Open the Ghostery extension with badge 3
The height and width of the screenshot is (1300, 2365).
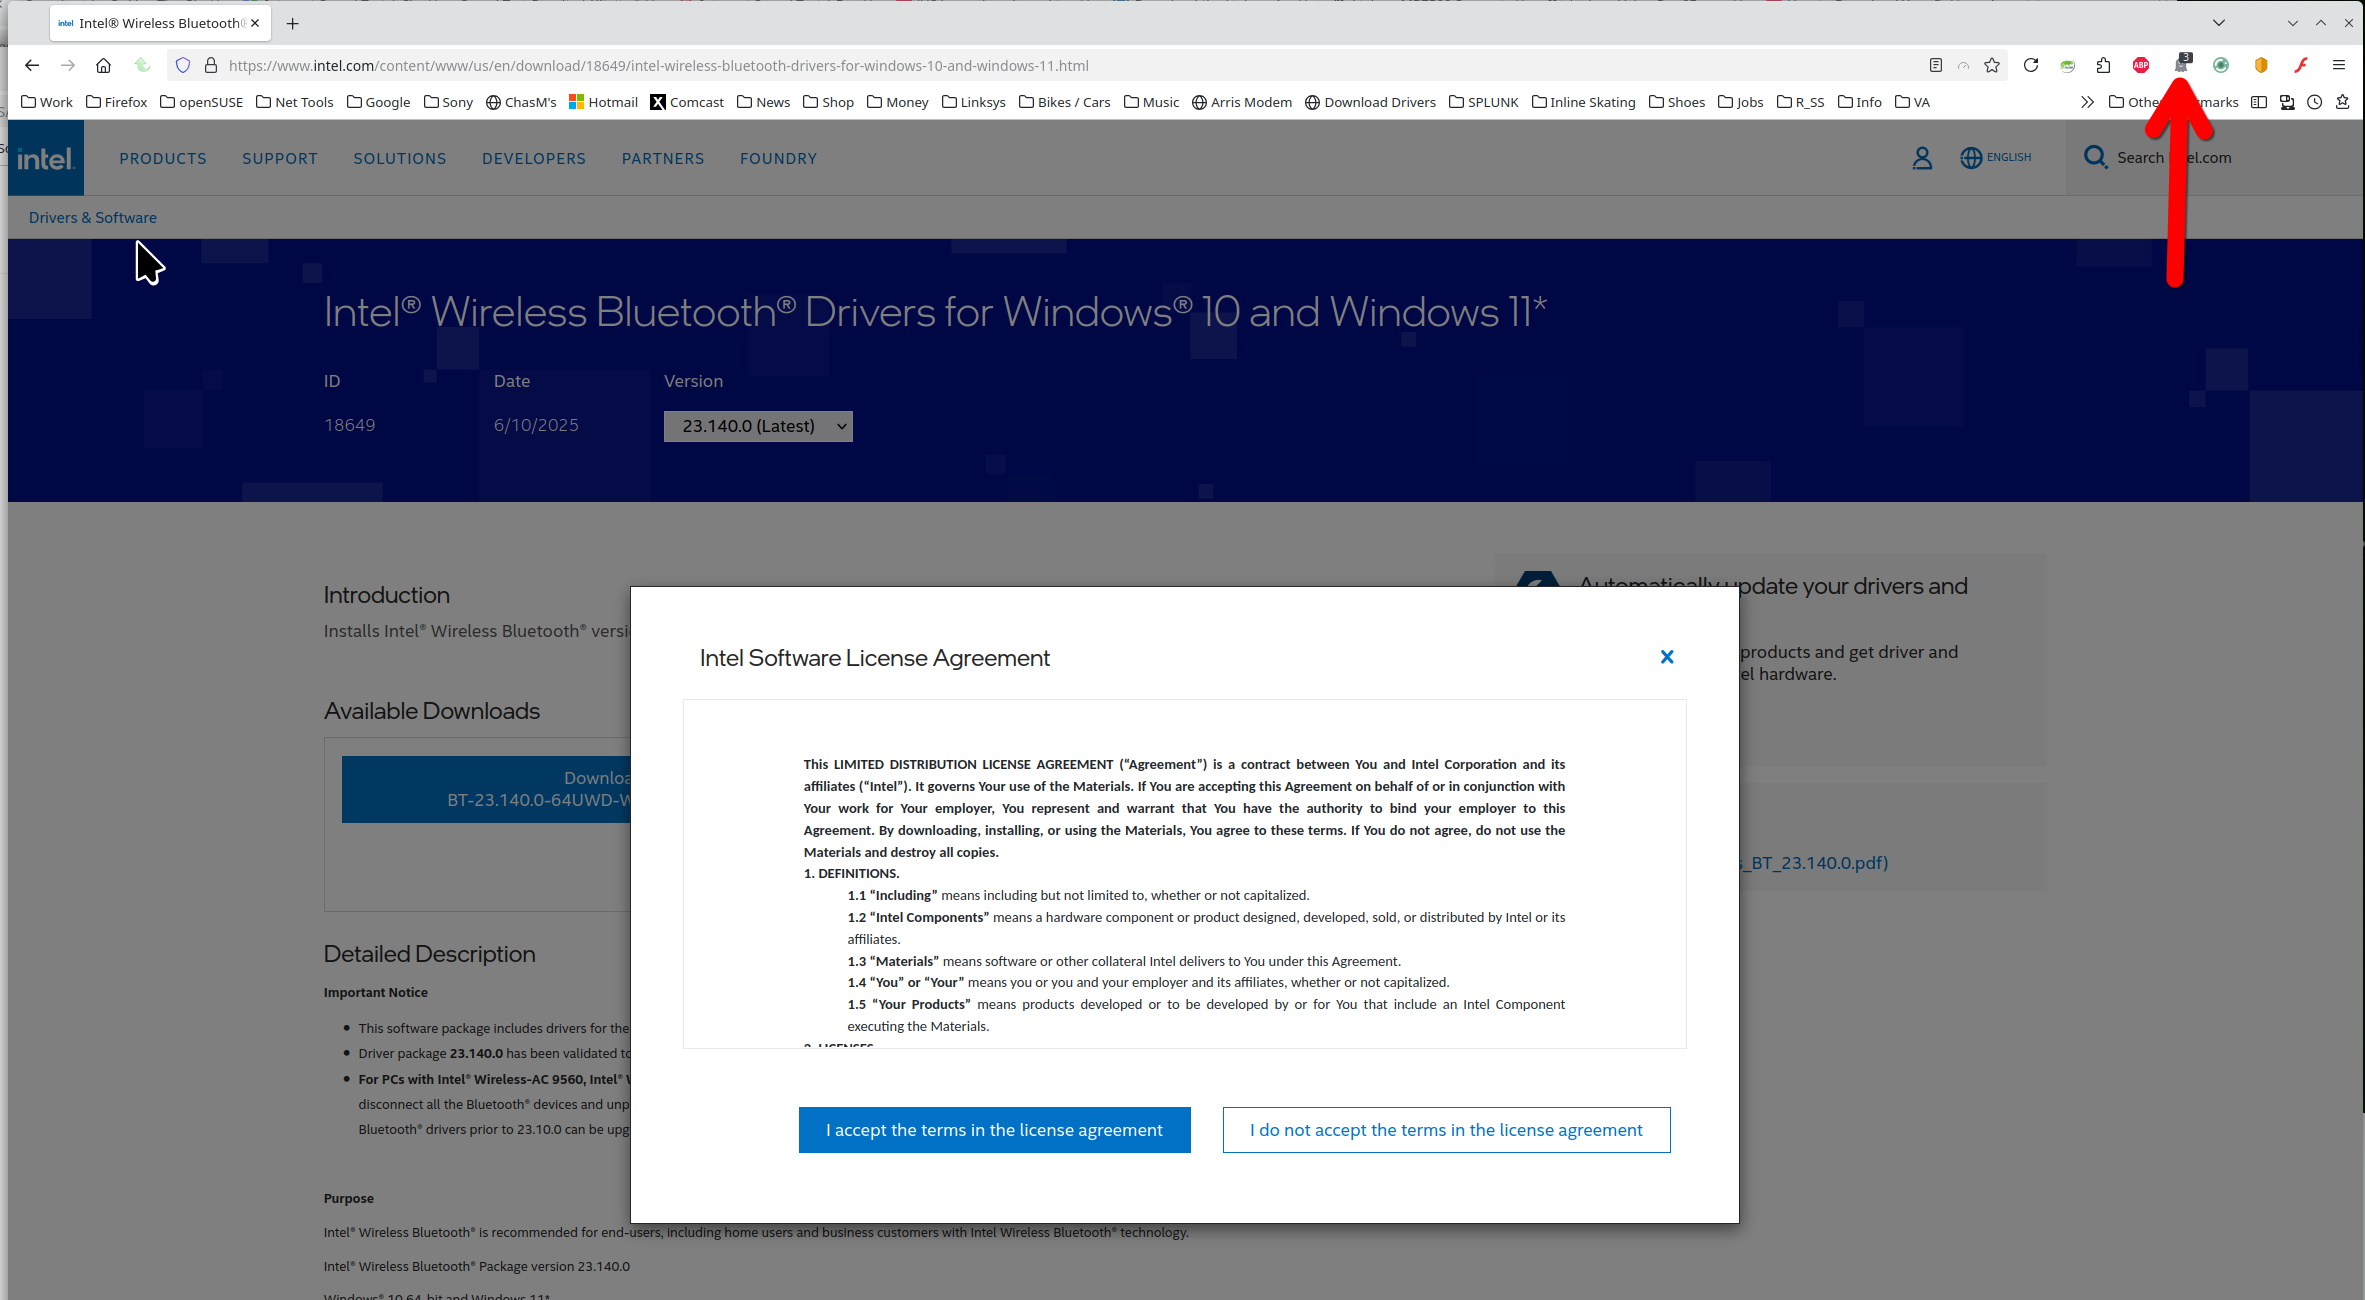[2182, 64]
